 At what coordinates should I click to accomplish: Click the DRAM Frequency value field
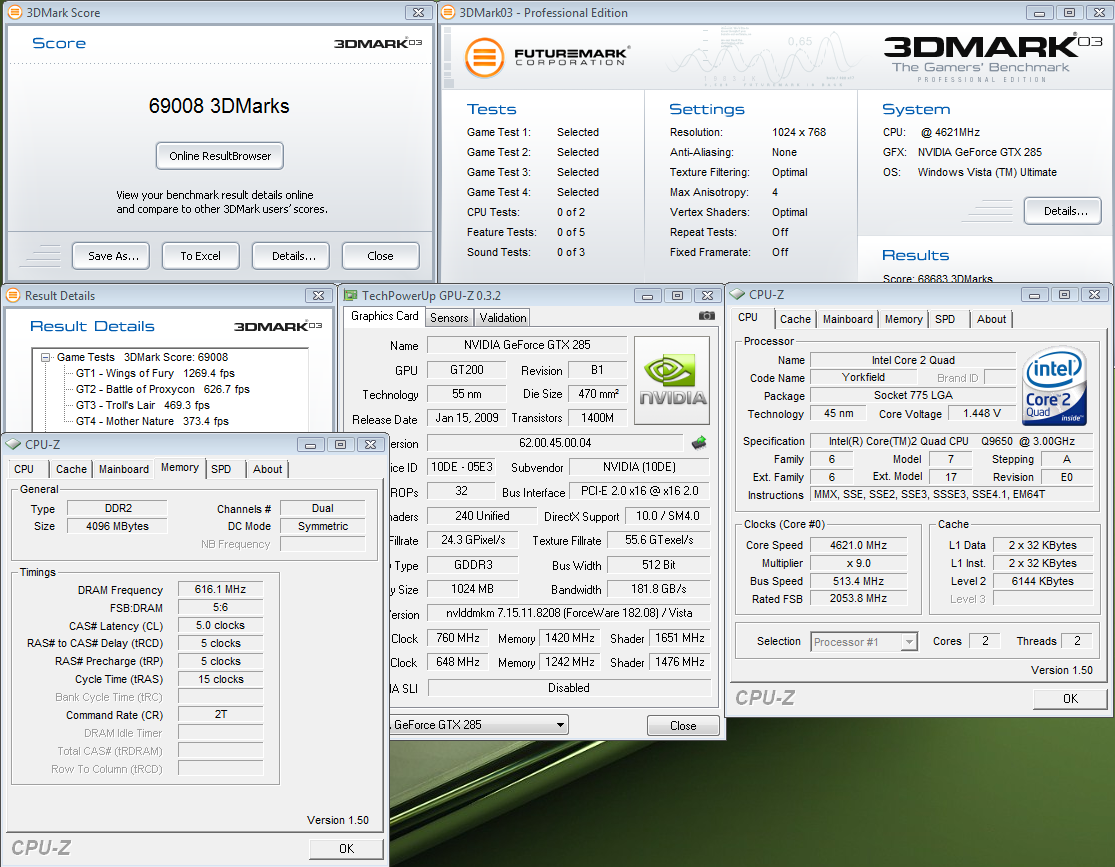pos(220,590)
